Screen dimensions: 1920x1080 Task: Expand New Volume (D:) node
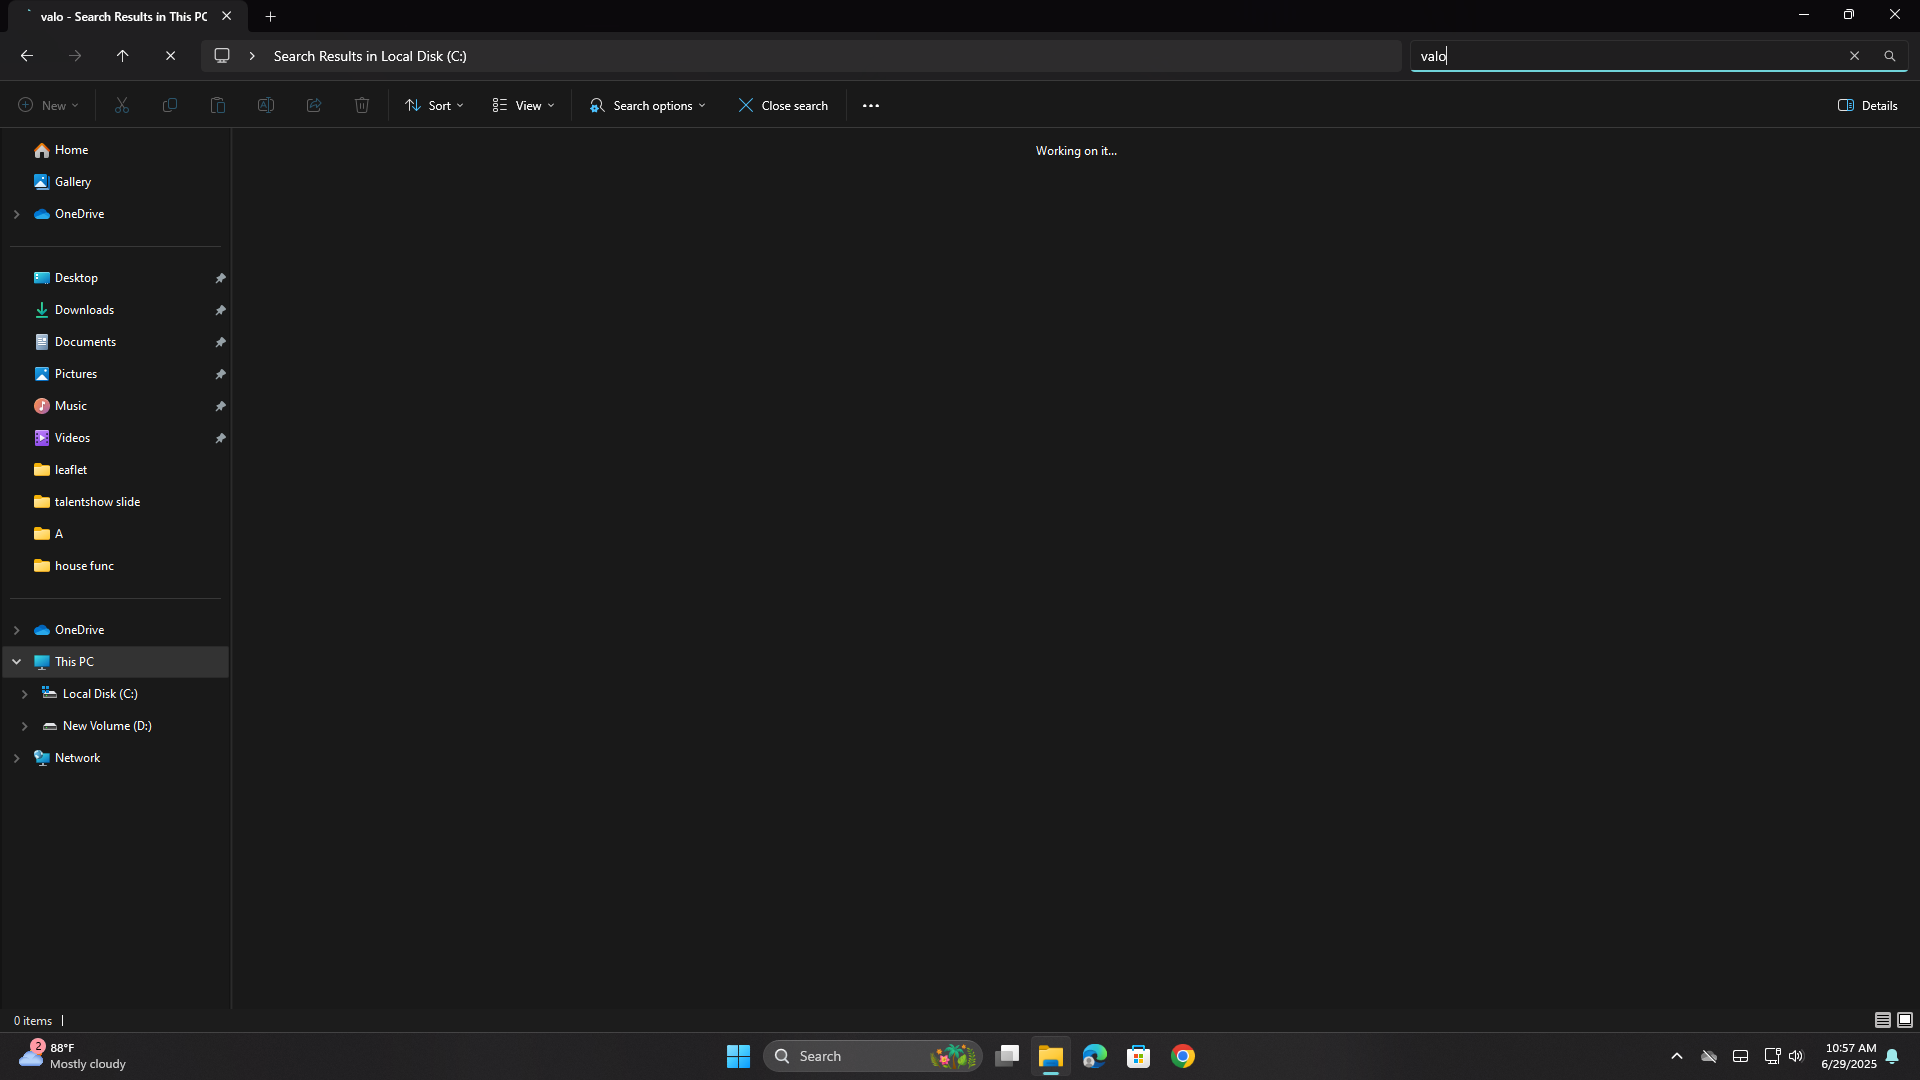[x=24, y=726]
